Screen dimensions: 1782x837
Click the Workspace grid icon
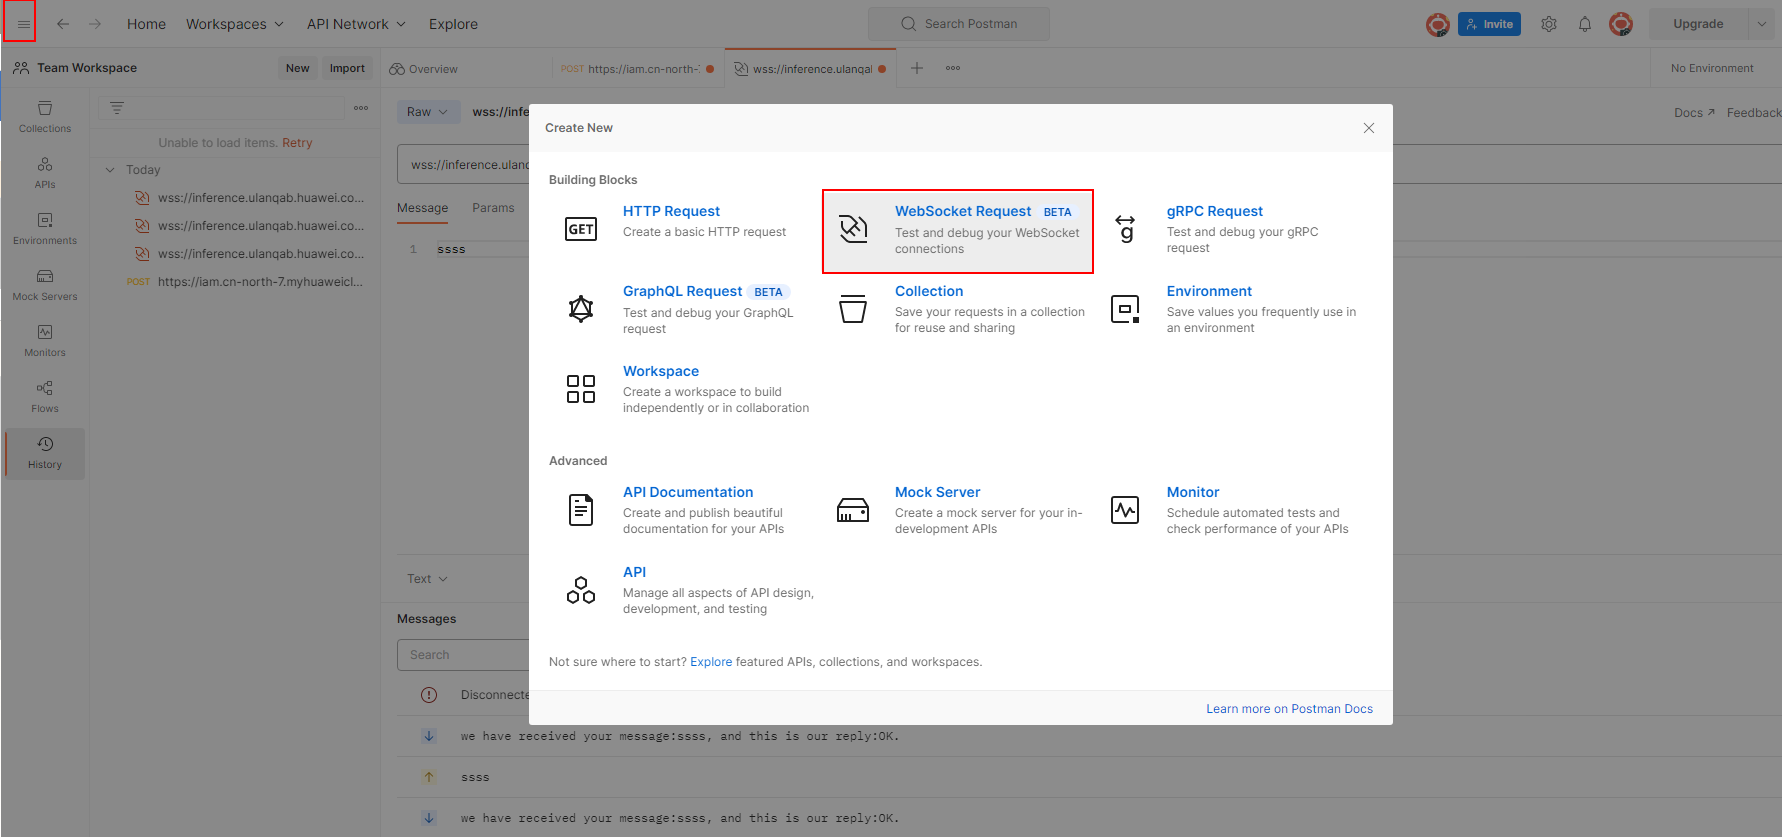(581, 389)
